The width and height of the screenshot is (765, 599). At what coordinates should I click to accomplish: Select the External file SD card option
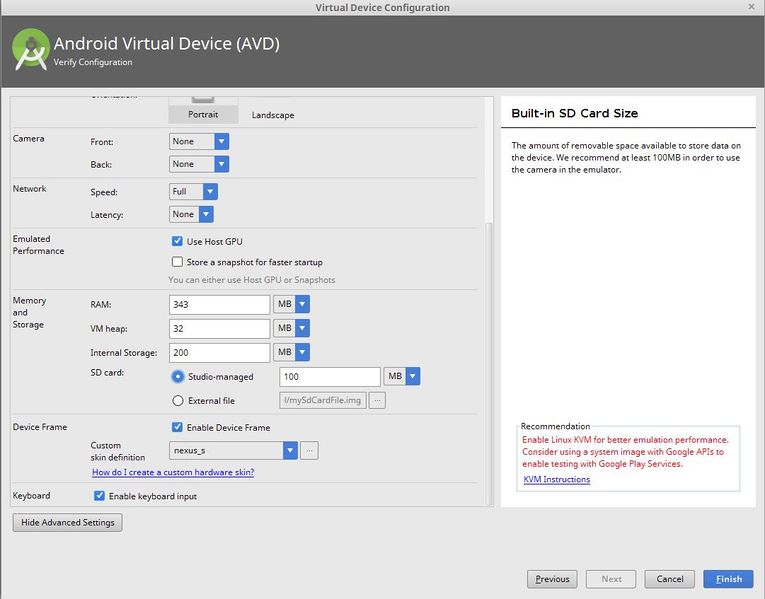click(178, 400)
